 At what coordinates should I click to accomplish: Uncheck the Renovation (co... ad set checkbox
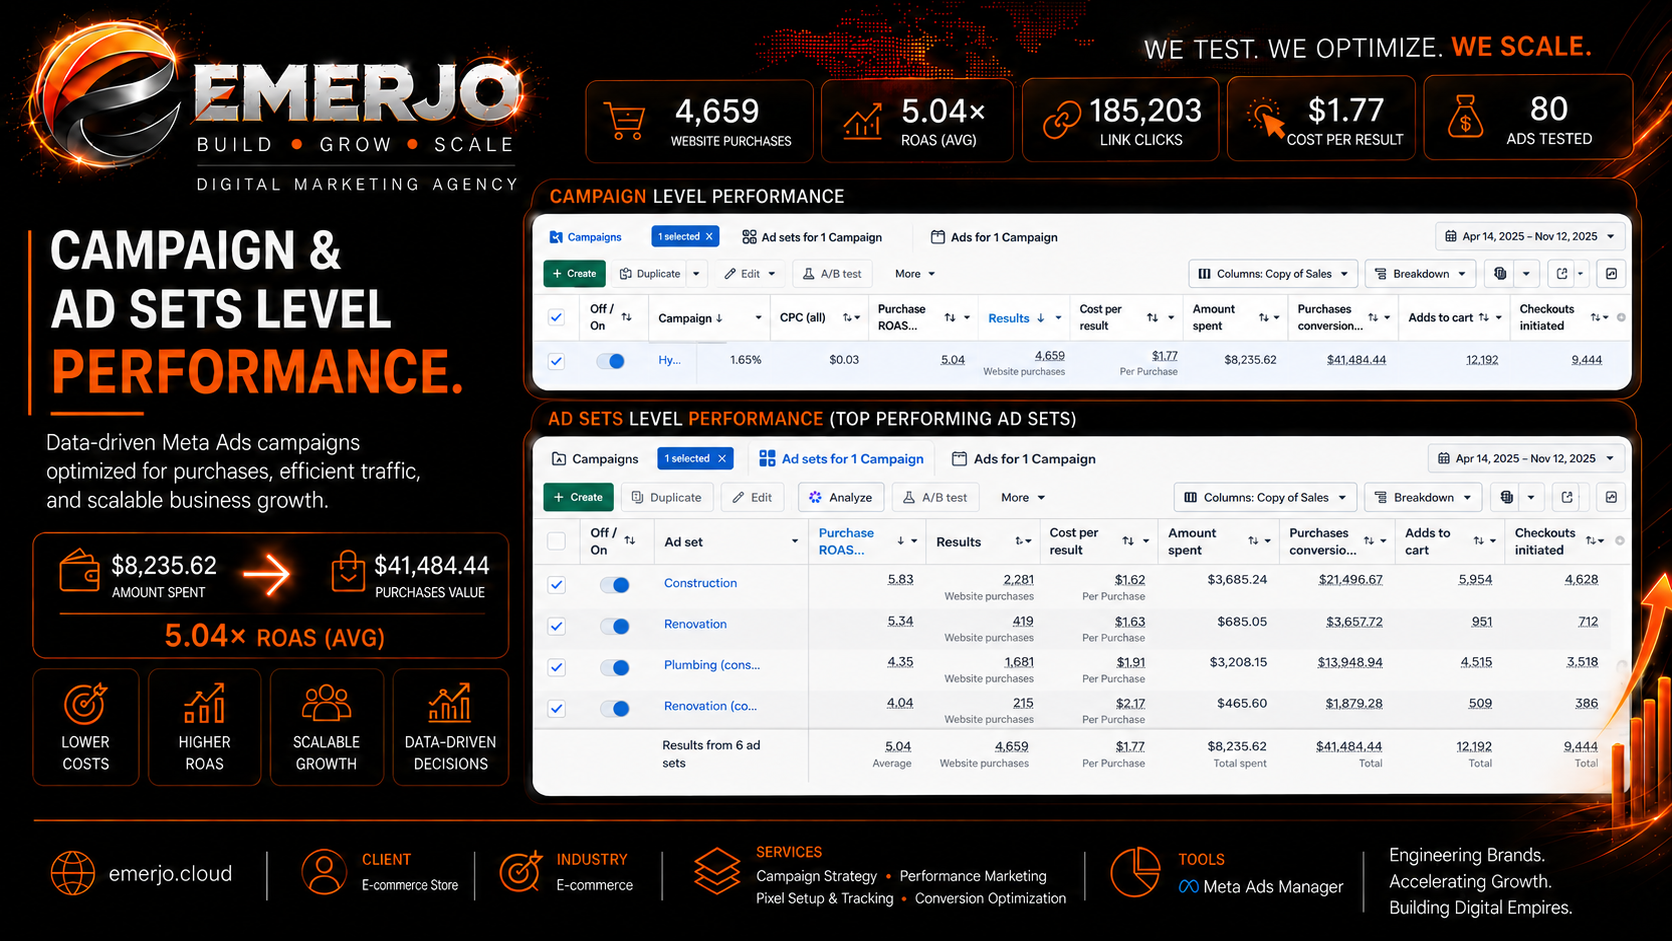coord(557,708)
